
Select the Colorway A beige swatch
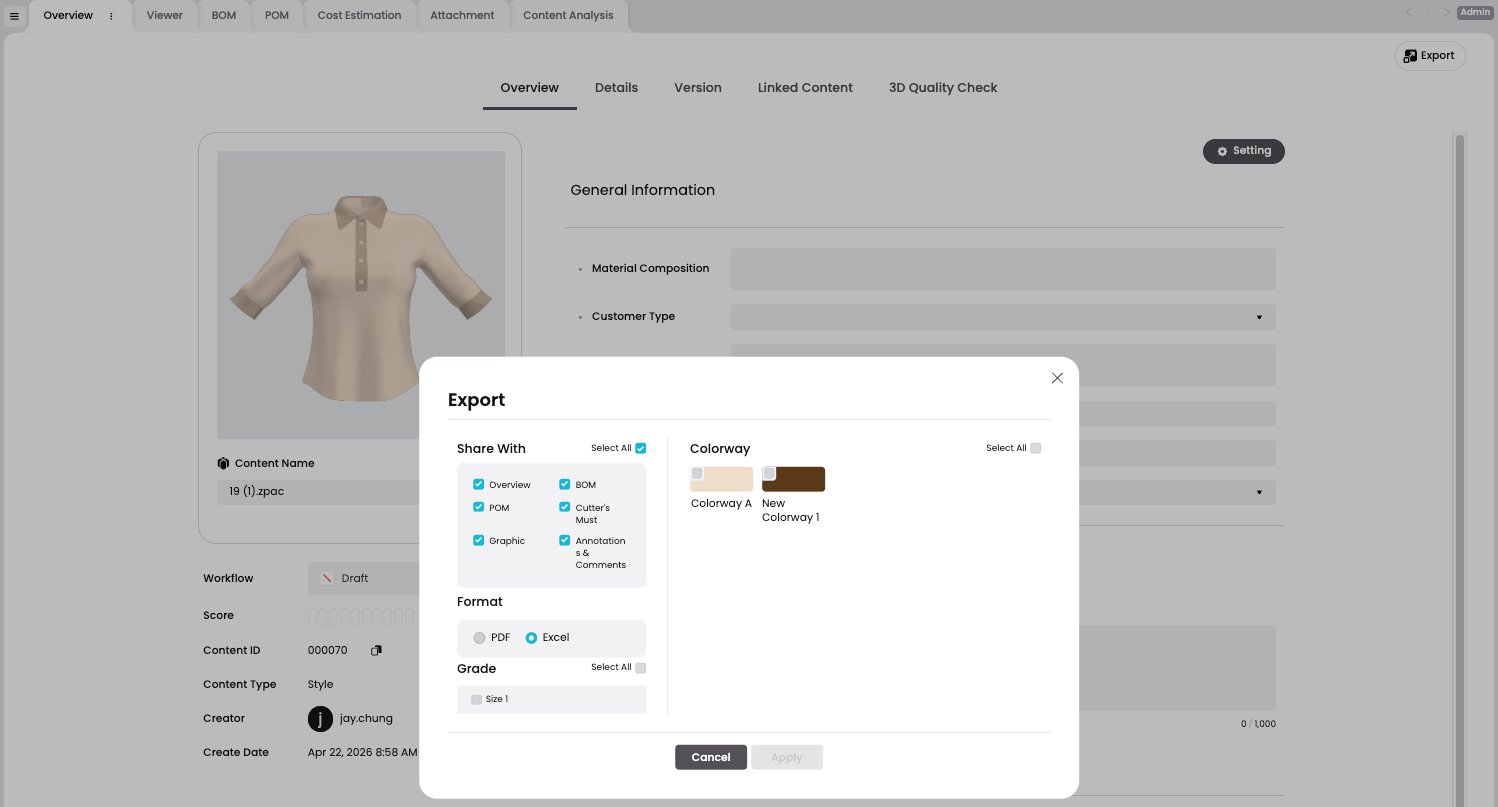pyautogui.click(x=721, y=479)
